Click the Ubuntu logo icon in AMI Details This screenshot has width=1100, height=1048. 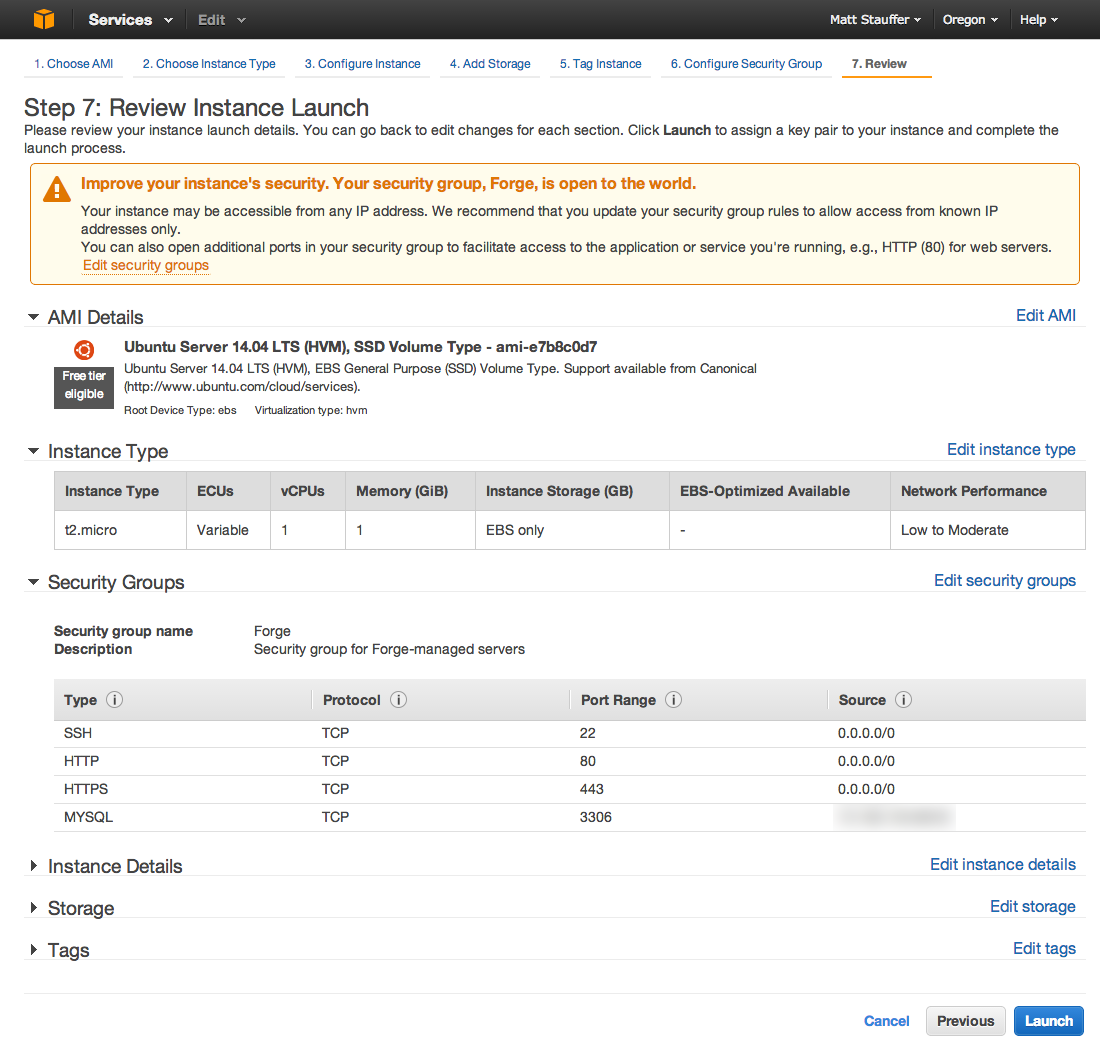tap(84, 349)
